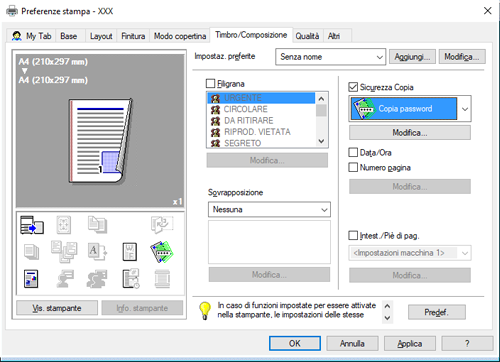Click the document with clock icon in the bottom row
The height and width of the screenshot is (362, 500).
coord(131,279)
